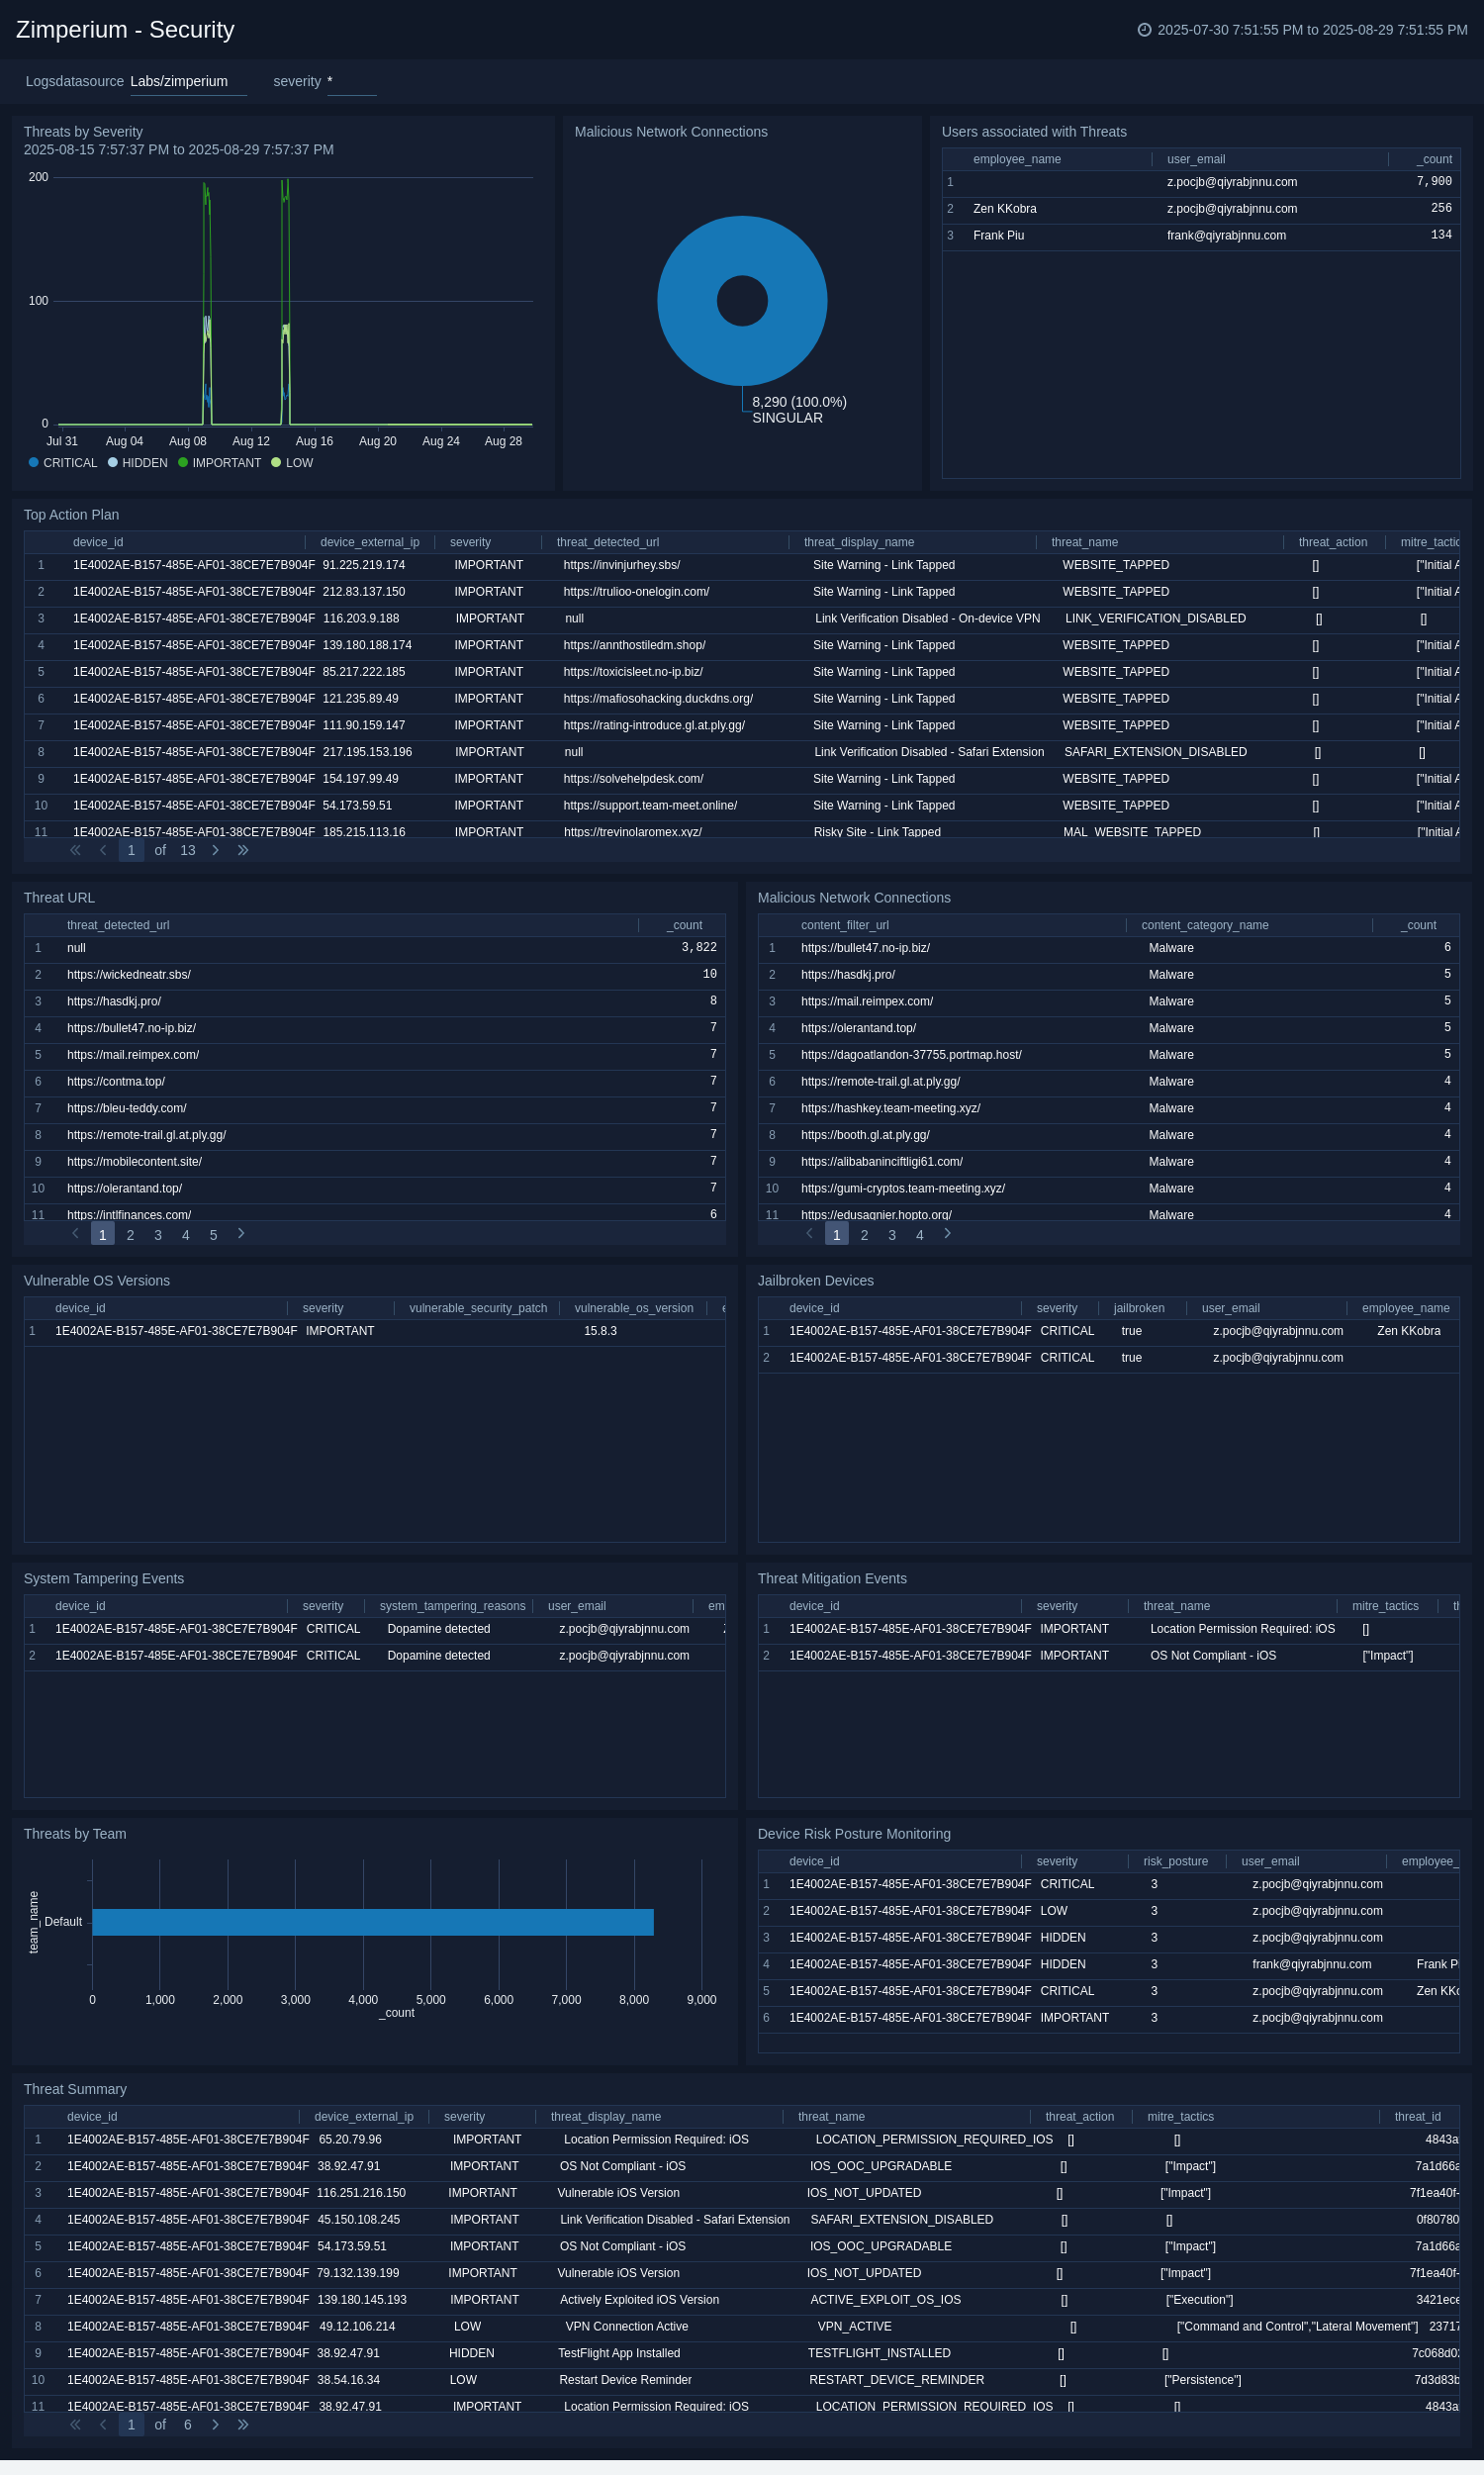Select page 4 in Threat URL pagination
1484x2475 pixels.
[x=186, y=1235]
